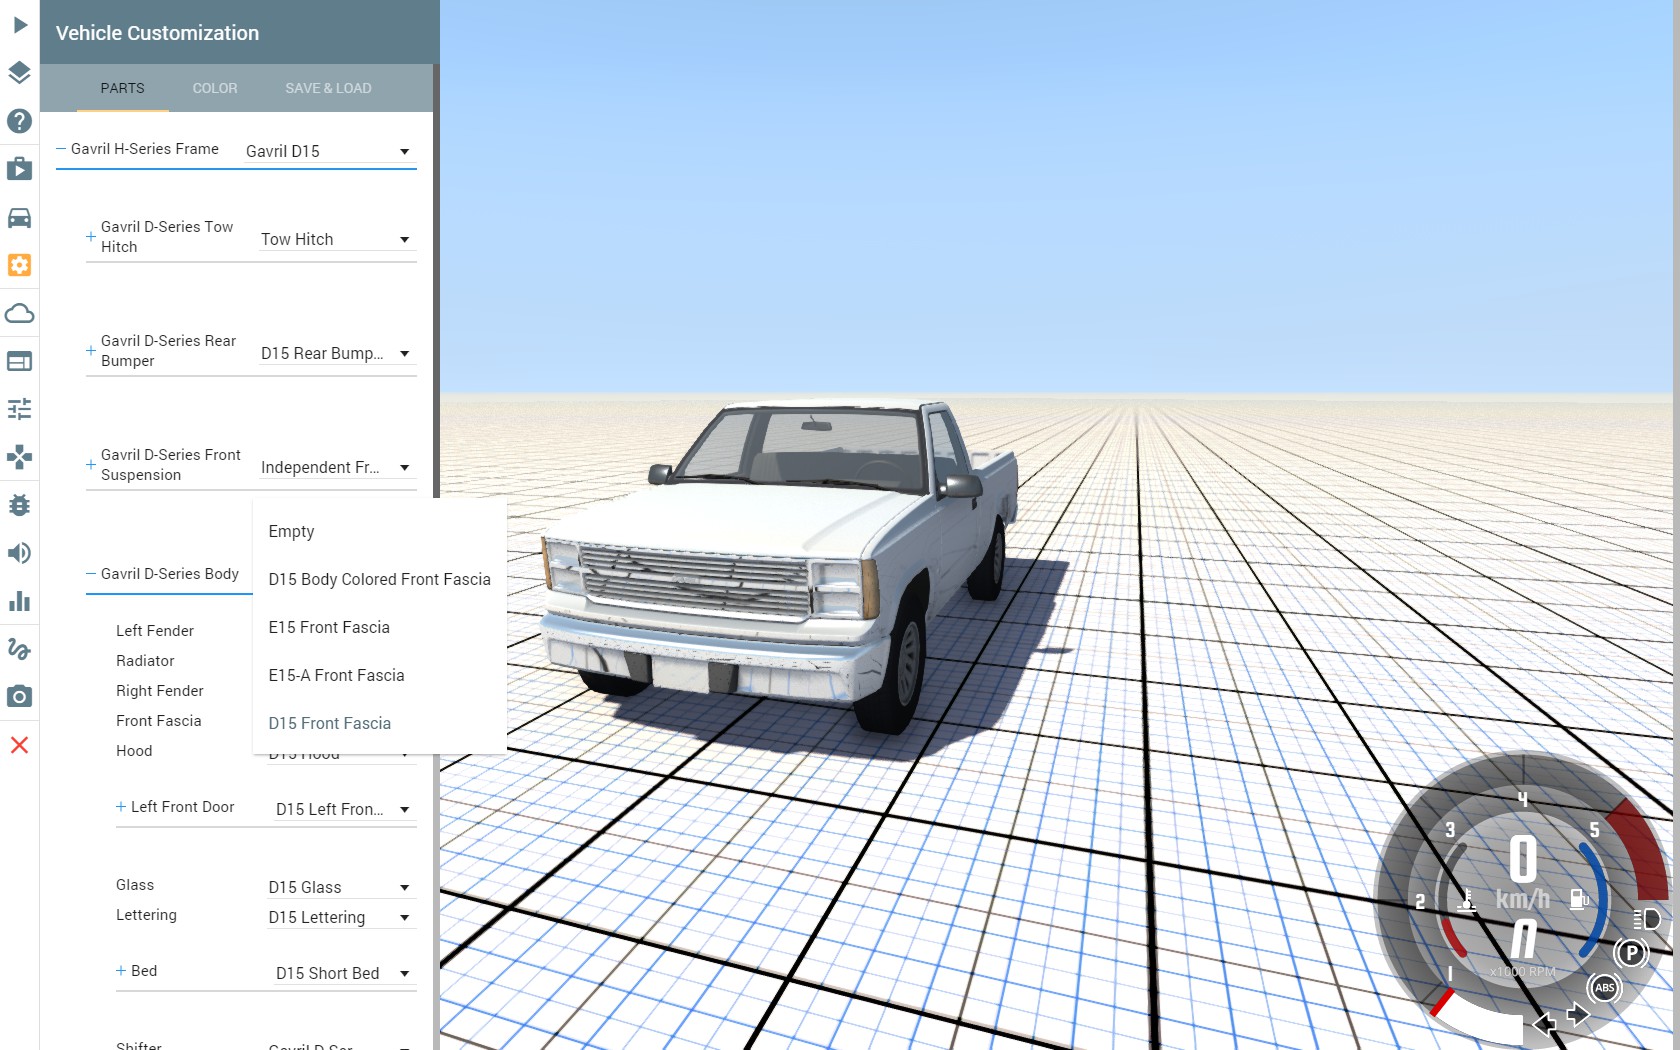Open the photo mode camera icon
The height and width of the screenshot is (1050, 1680).
click(19, 697)
